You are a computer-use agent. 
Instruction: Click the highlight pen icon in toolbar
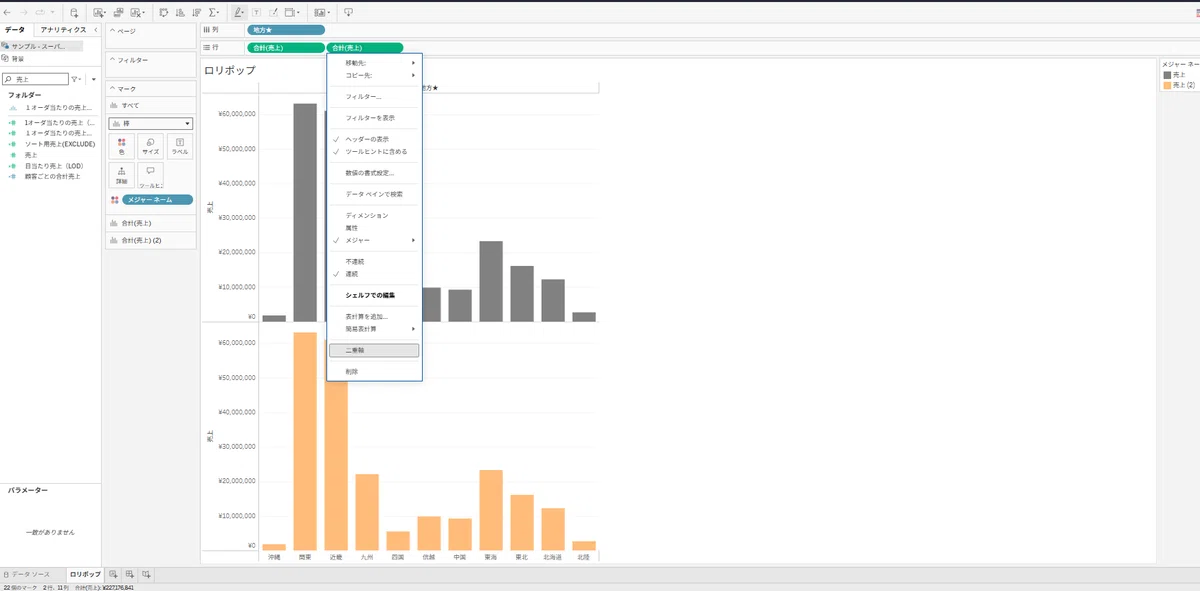coord(240,13)
